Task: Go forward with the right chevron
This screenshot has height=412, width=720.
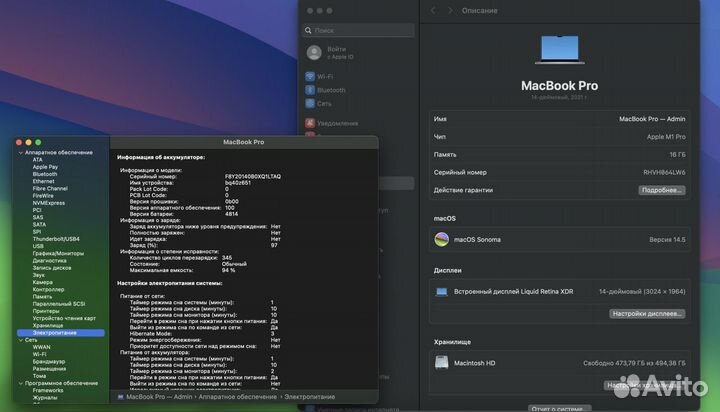Action: point(450,11)
